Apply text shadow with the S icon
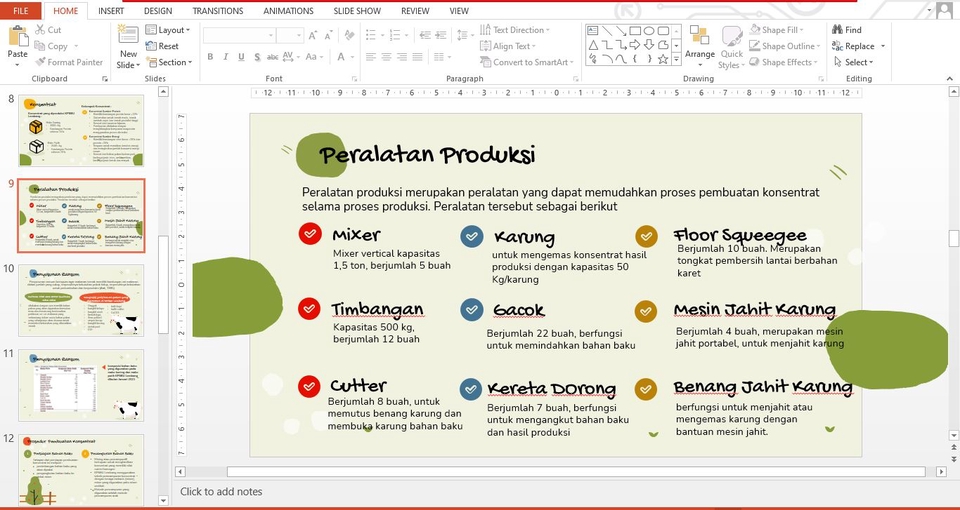The height and width of the screenshot is (510, 960). (257, 57)
